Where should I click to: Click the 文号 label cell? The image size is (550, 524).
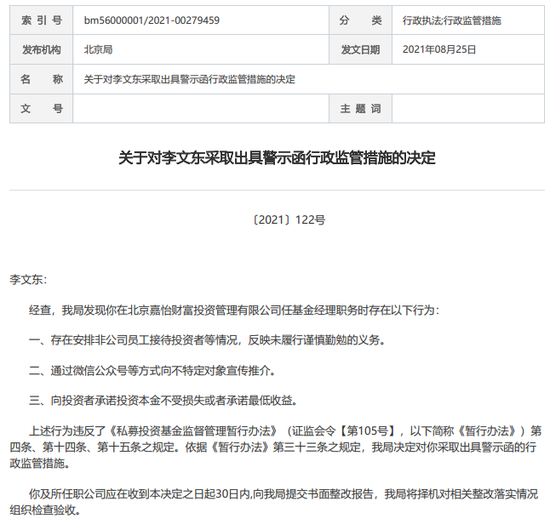click(x=41, y=108)
